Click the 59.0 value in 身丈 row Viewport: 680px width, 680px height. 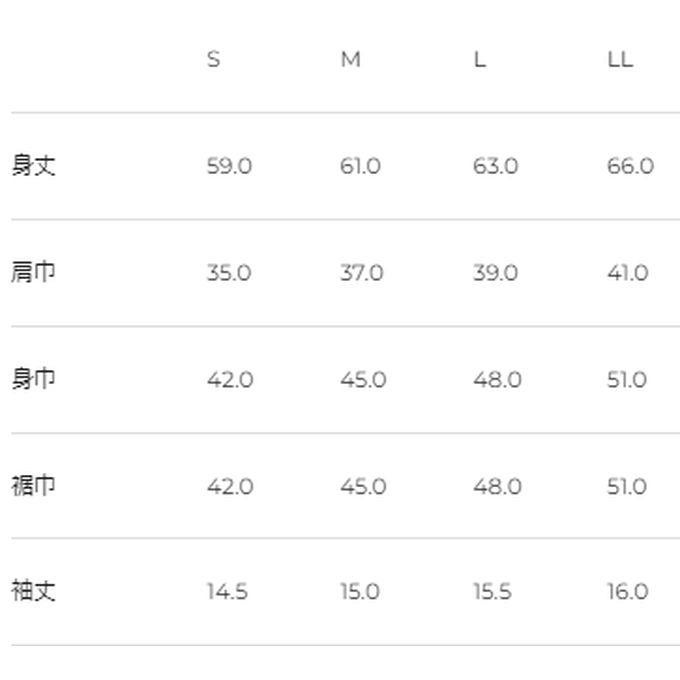229,166
